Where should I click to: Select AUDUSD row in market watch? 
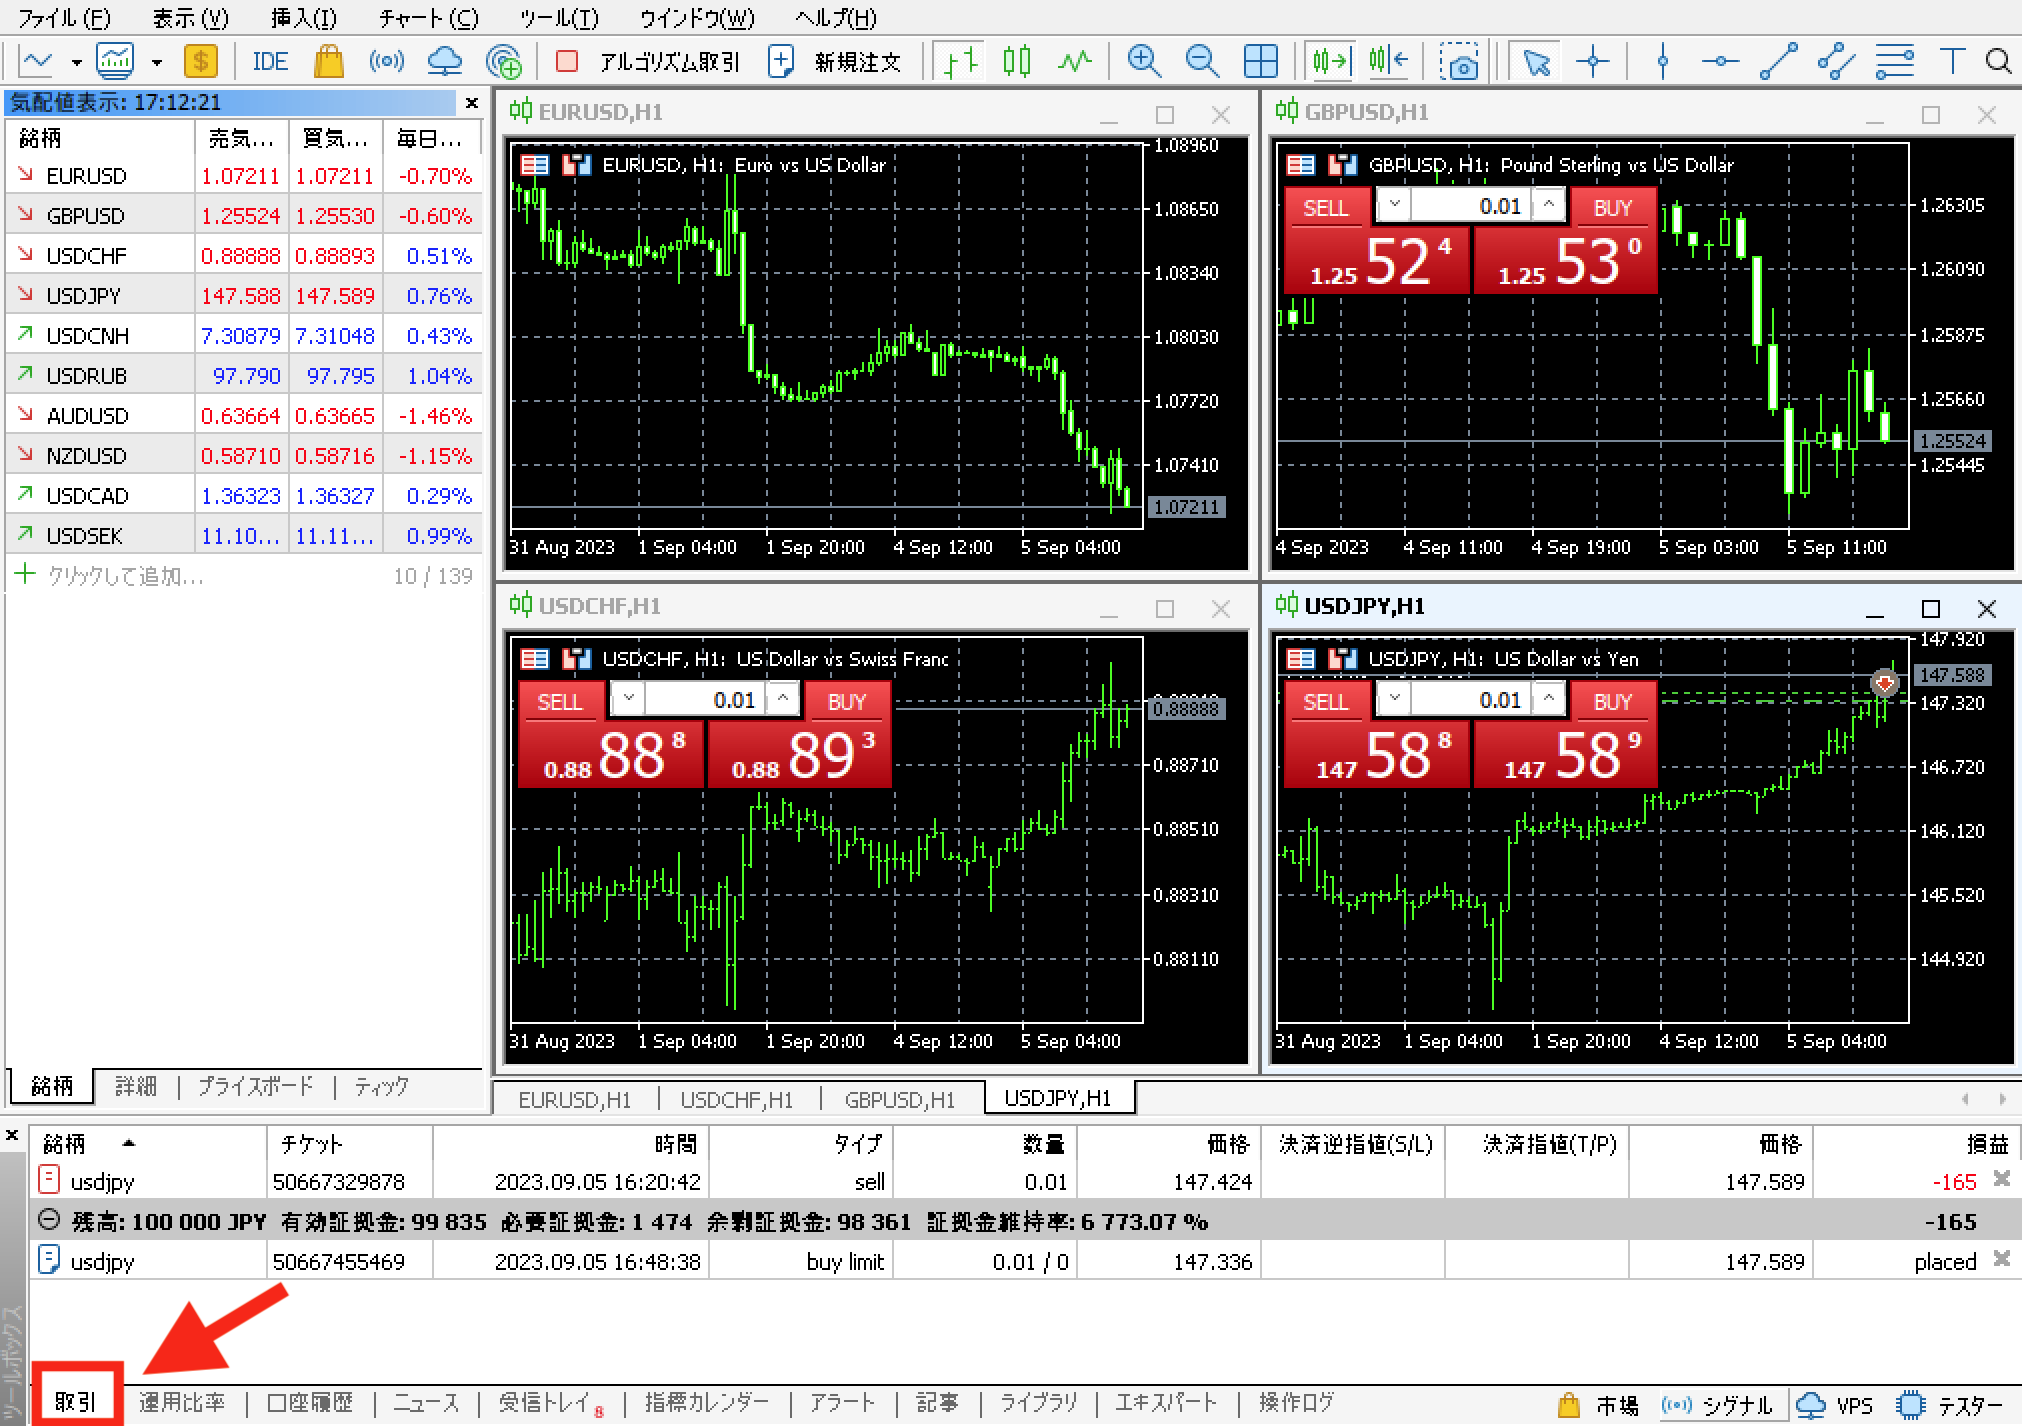pos(244,415)
